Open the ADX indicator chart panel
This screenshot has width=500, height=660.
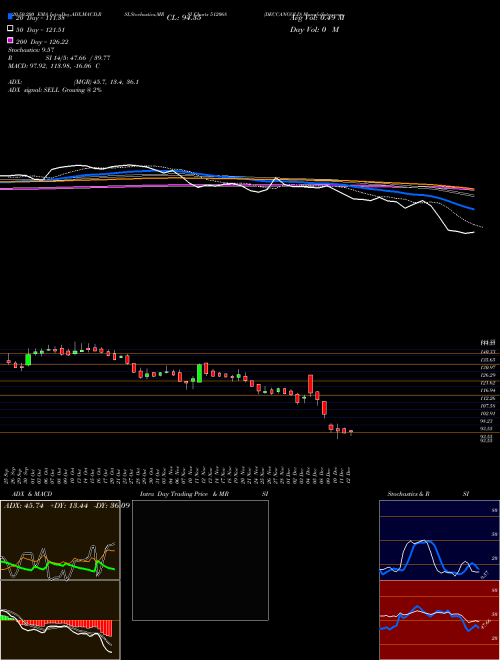(x=60, y=540)
